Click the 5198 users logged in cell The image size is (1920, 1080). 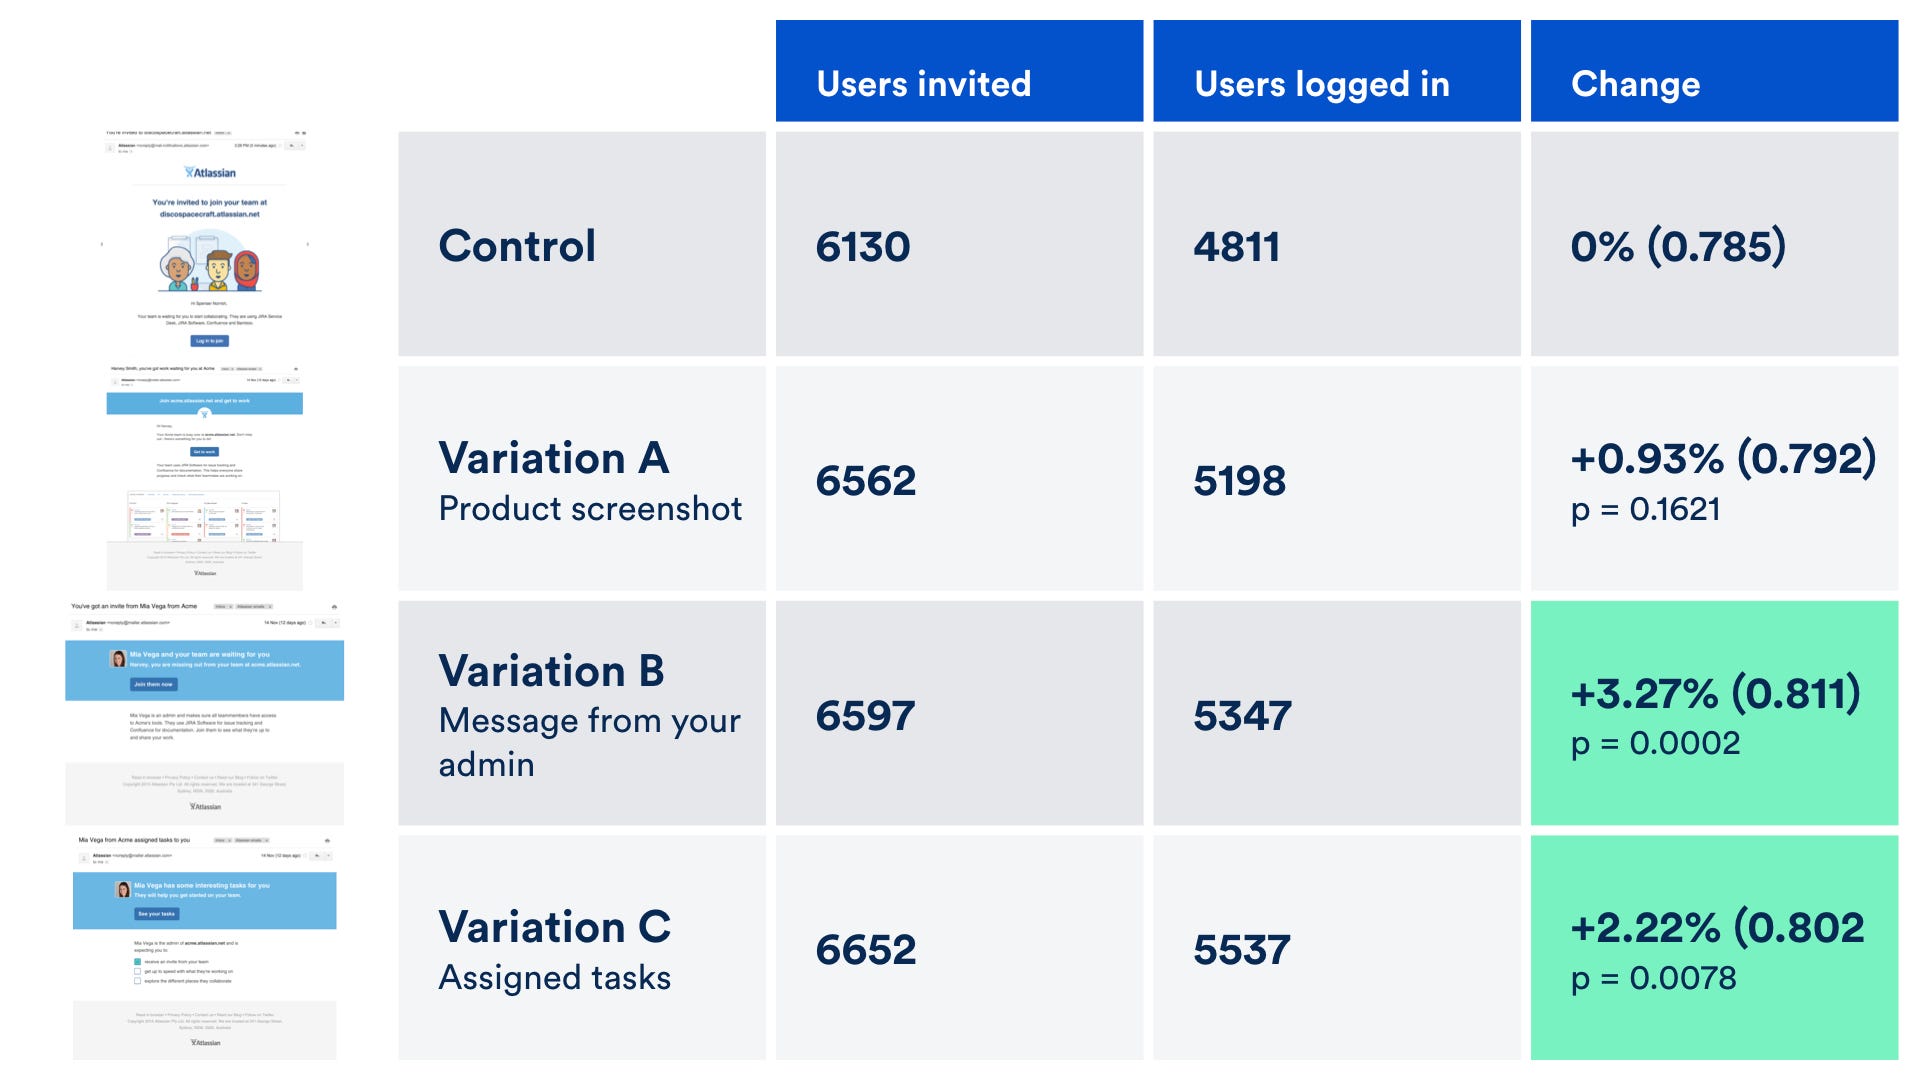coord(1337,478)
